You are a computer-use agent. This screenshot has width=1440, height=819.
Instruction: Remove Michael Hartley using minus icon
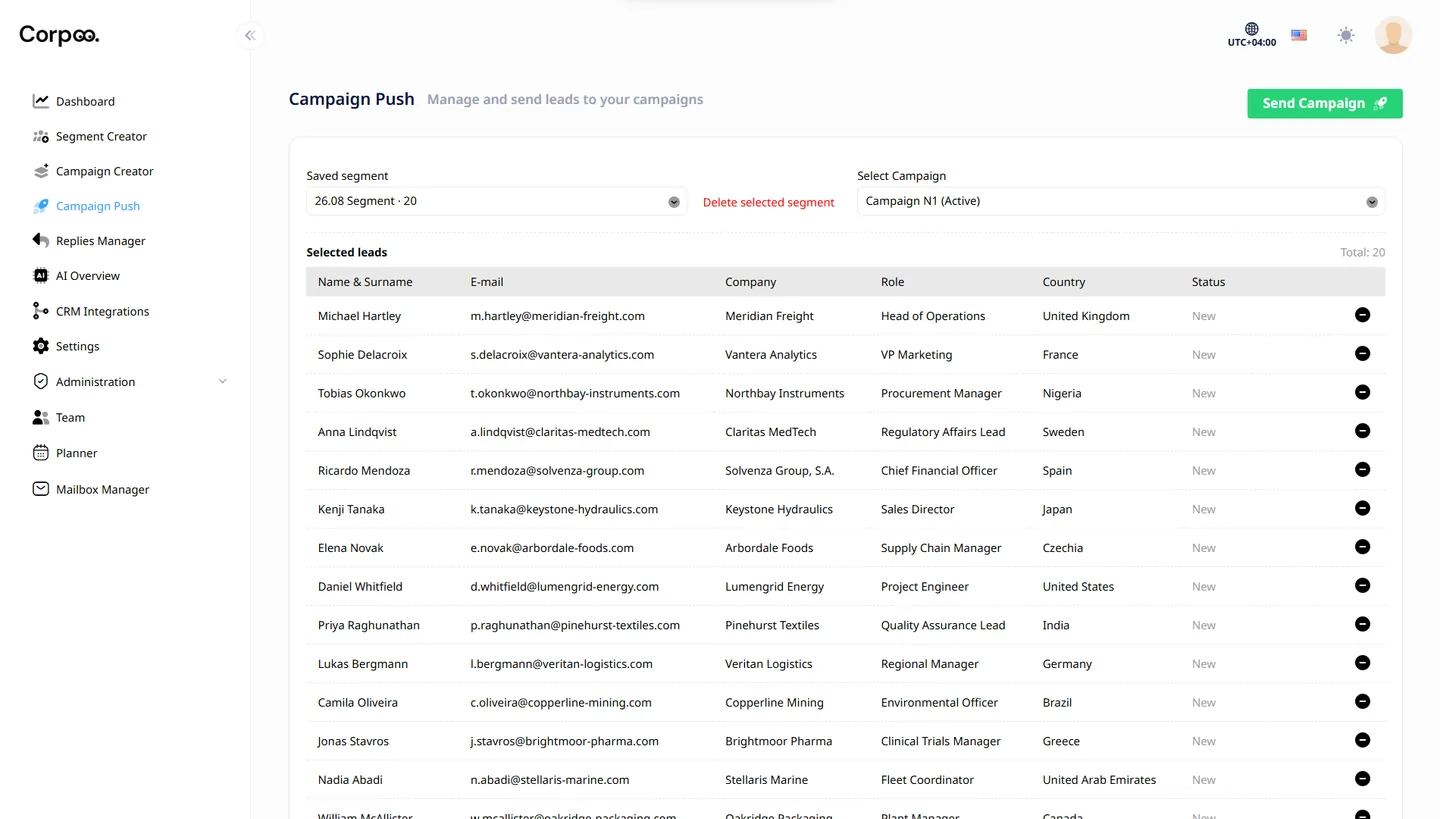pos(1362,315)
